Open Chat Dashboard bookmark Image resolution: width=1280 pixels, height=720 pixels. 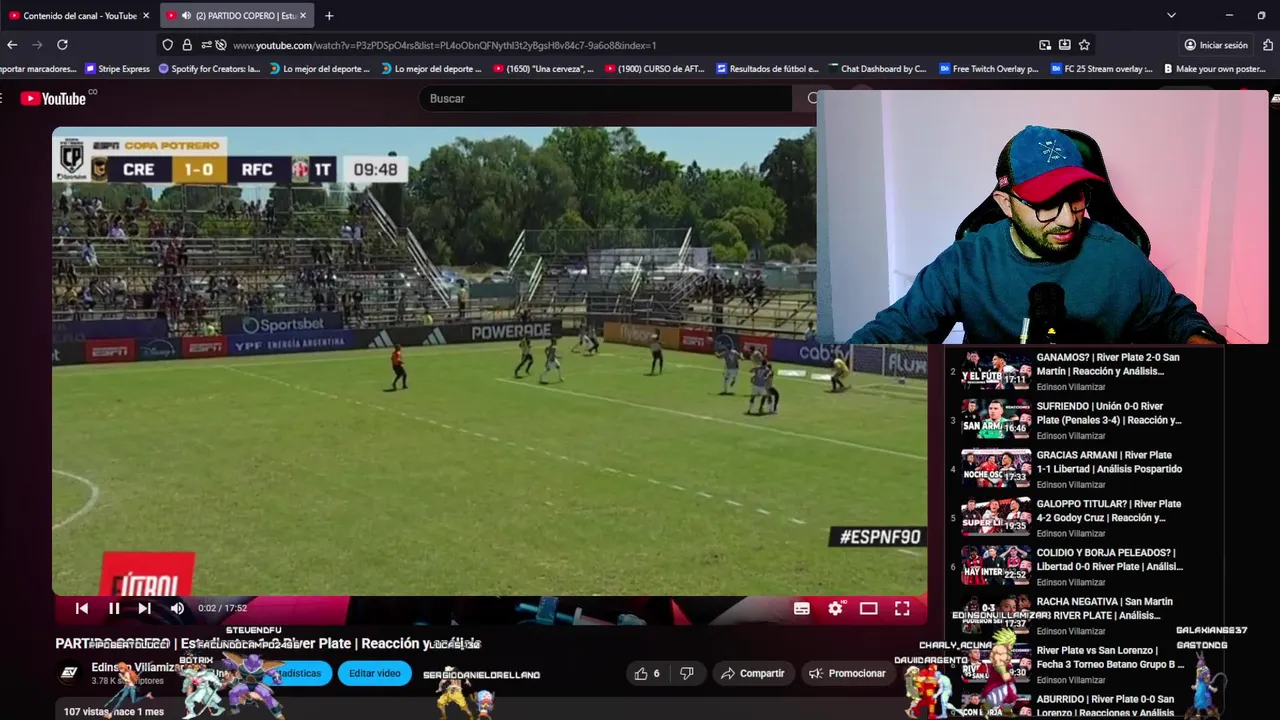pos(877,69)
